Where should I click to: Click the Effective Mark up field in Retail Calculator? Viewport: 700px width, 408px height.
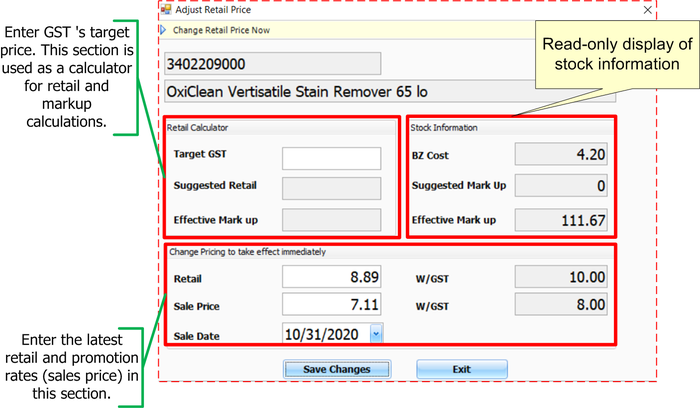tap(332, 220)
